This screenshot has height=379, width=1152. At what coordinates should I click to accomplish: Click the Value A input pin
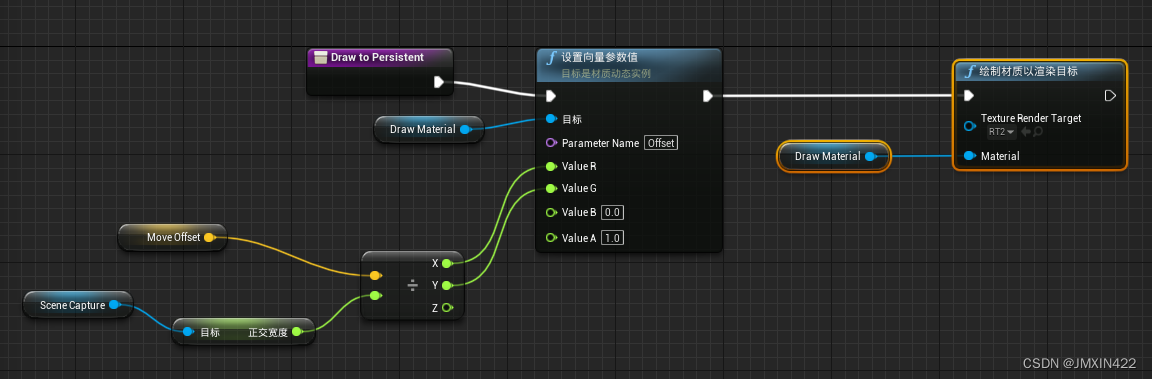(551, 237)
